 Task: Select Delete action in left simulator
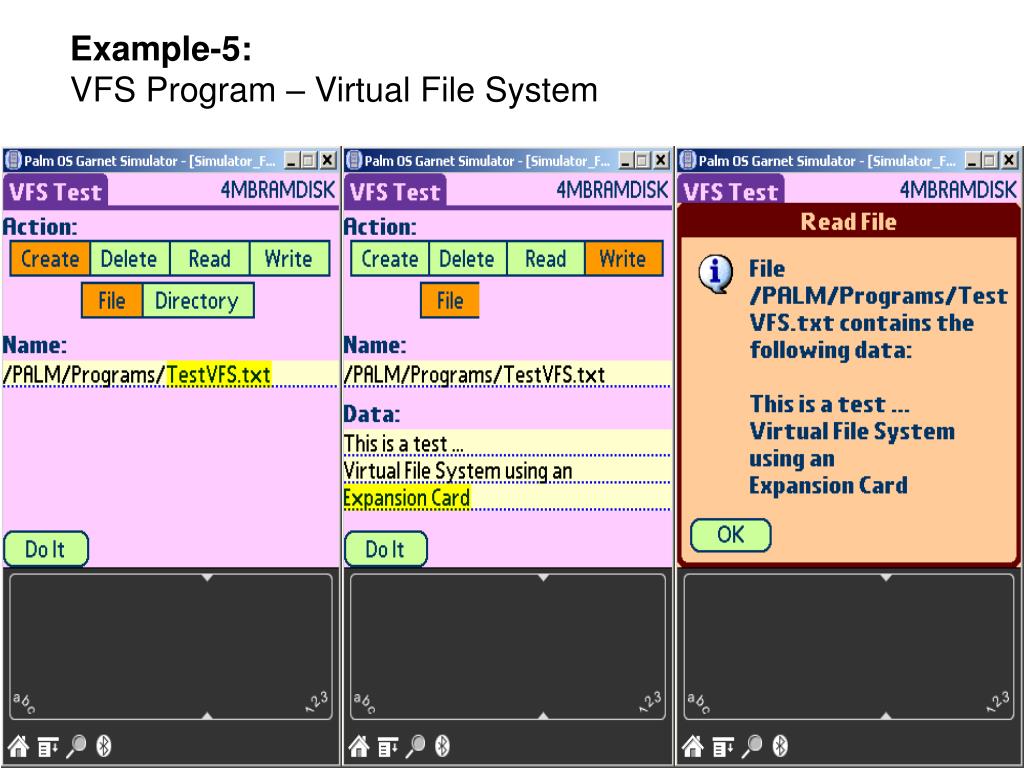click(x=129, y=259)
